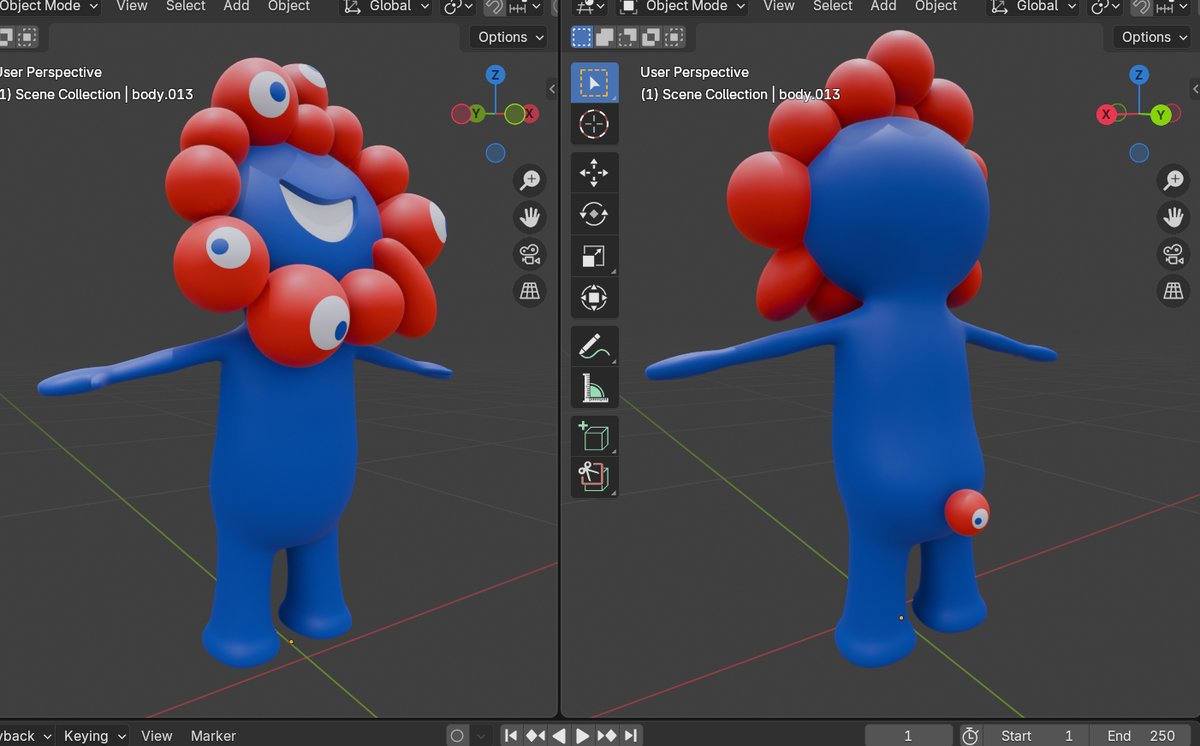
Task: Choose the Move tool
Action: coord(594,173)
